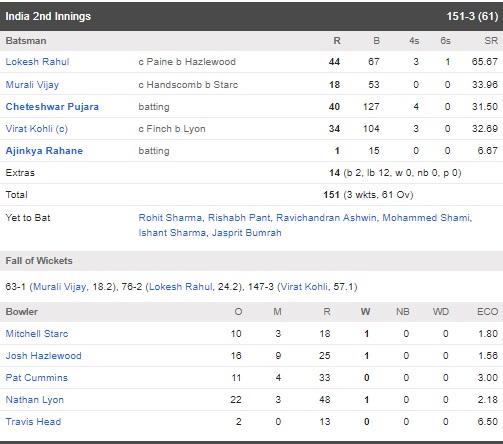
Task: Open Mohammed Shami in Yet to Bat
Action: click(x=426, y=218)
